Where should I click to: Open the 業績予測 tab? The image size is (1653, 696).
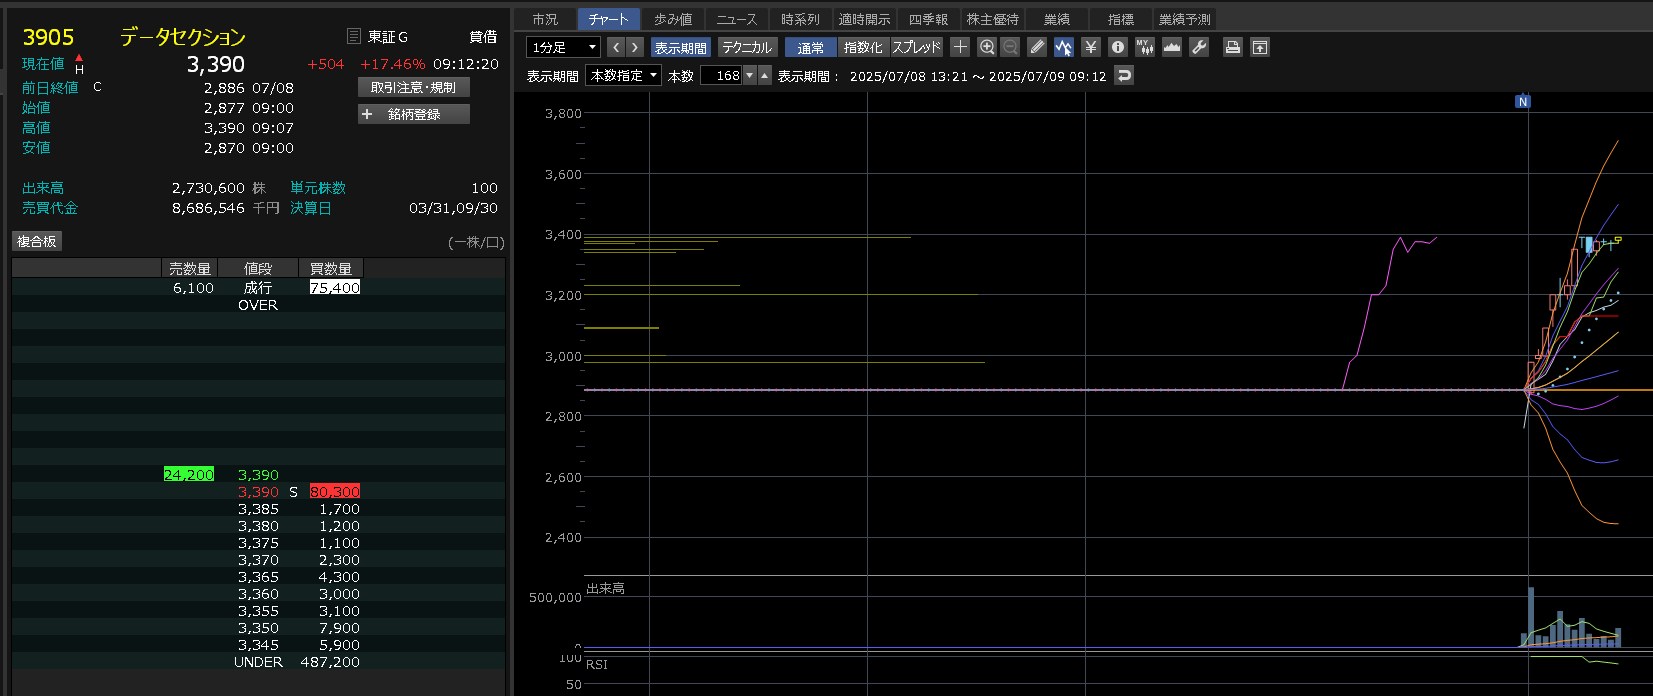click(x=1185, y=19)
